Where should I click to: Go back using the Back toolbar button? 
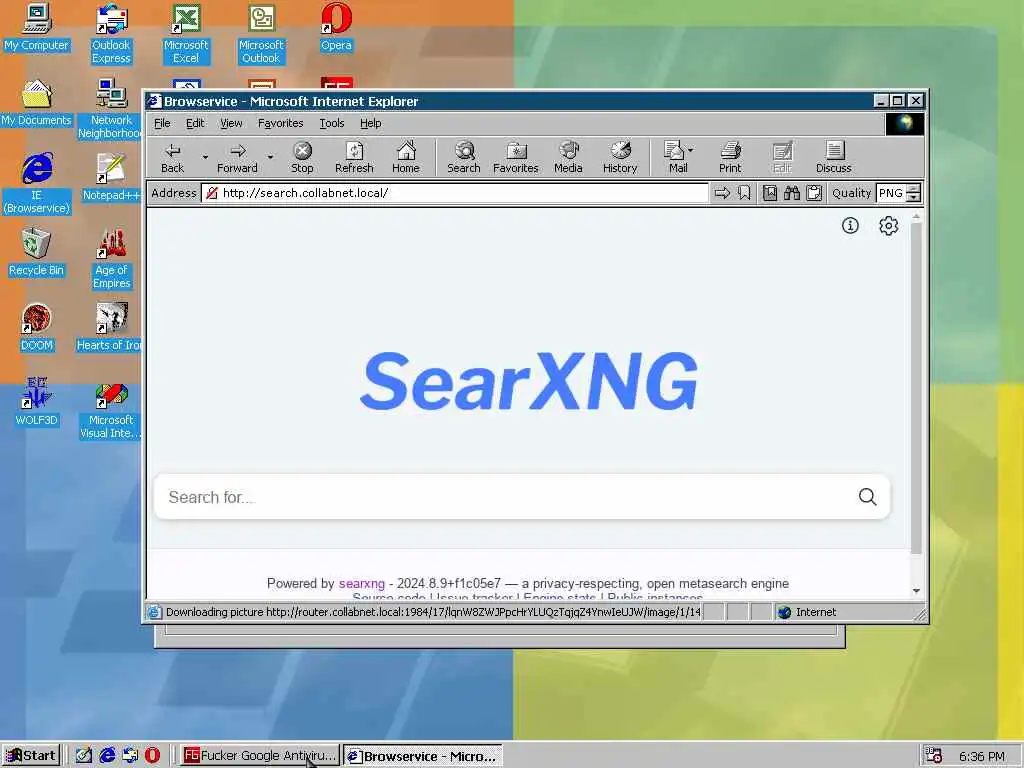172,157
